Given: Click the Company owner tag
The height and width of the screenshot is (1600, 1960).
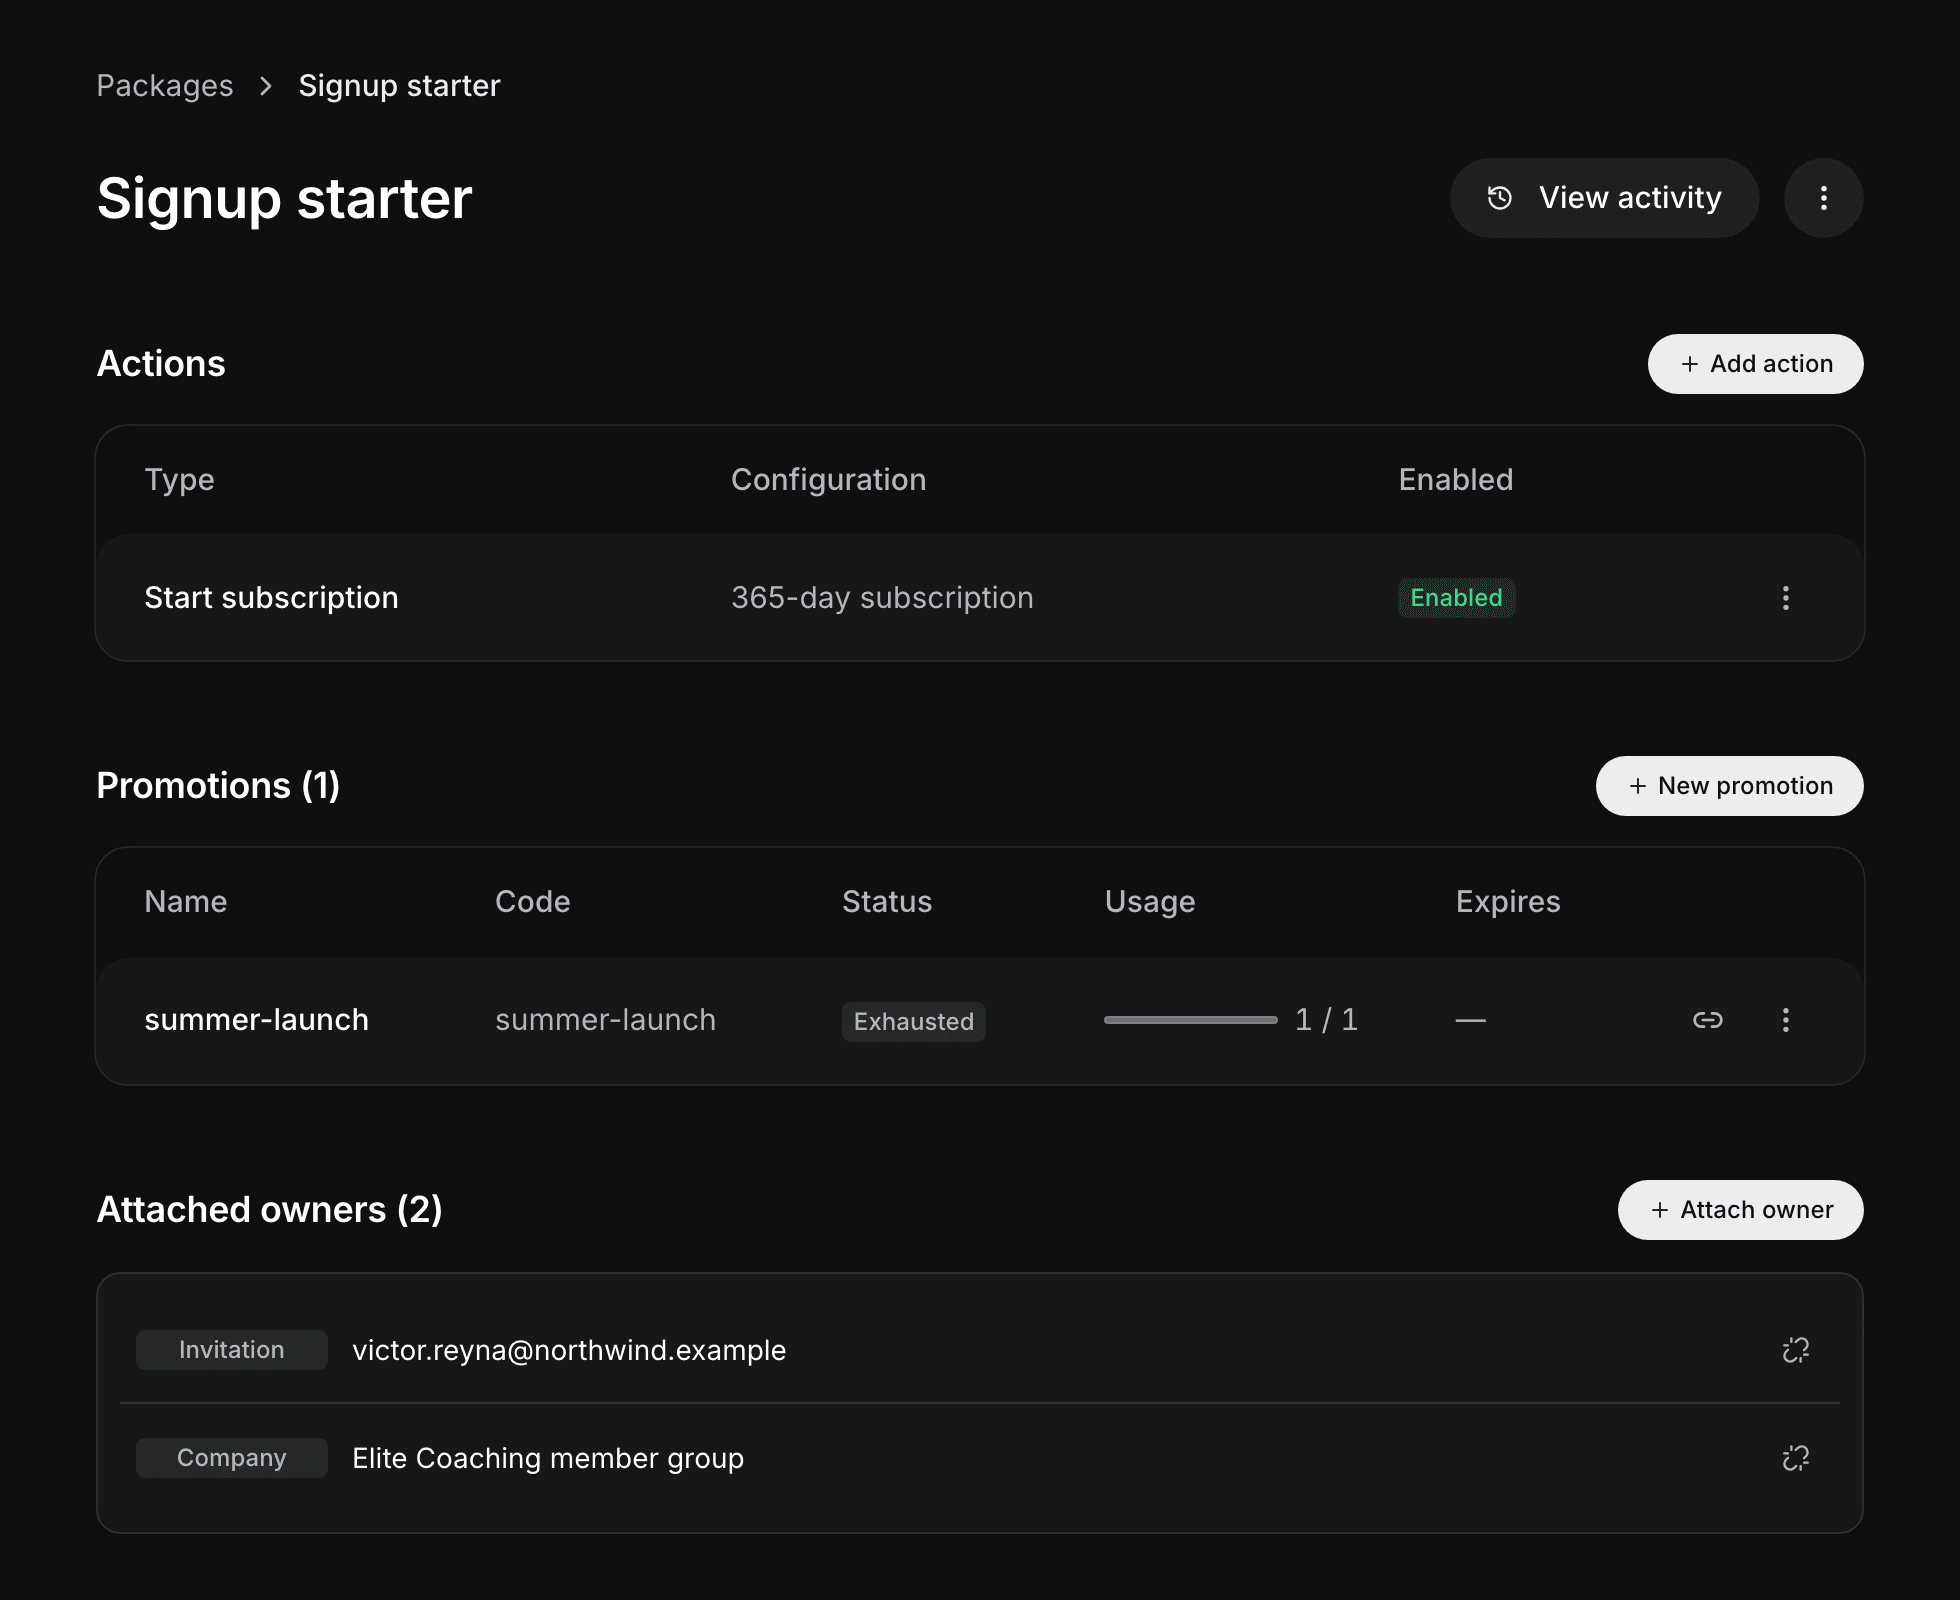Looking at the screenshot, I should point(231,1458).
